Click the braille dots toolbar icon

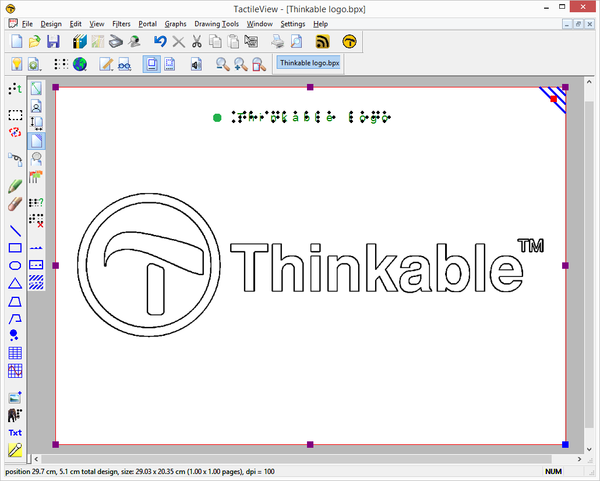coord(61,64)
